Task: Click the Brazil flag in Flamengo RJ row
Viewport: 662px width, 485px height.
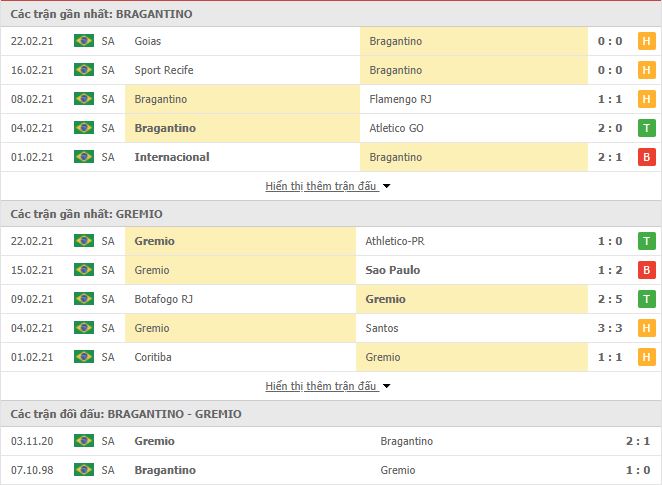Action: click(84, 99)
